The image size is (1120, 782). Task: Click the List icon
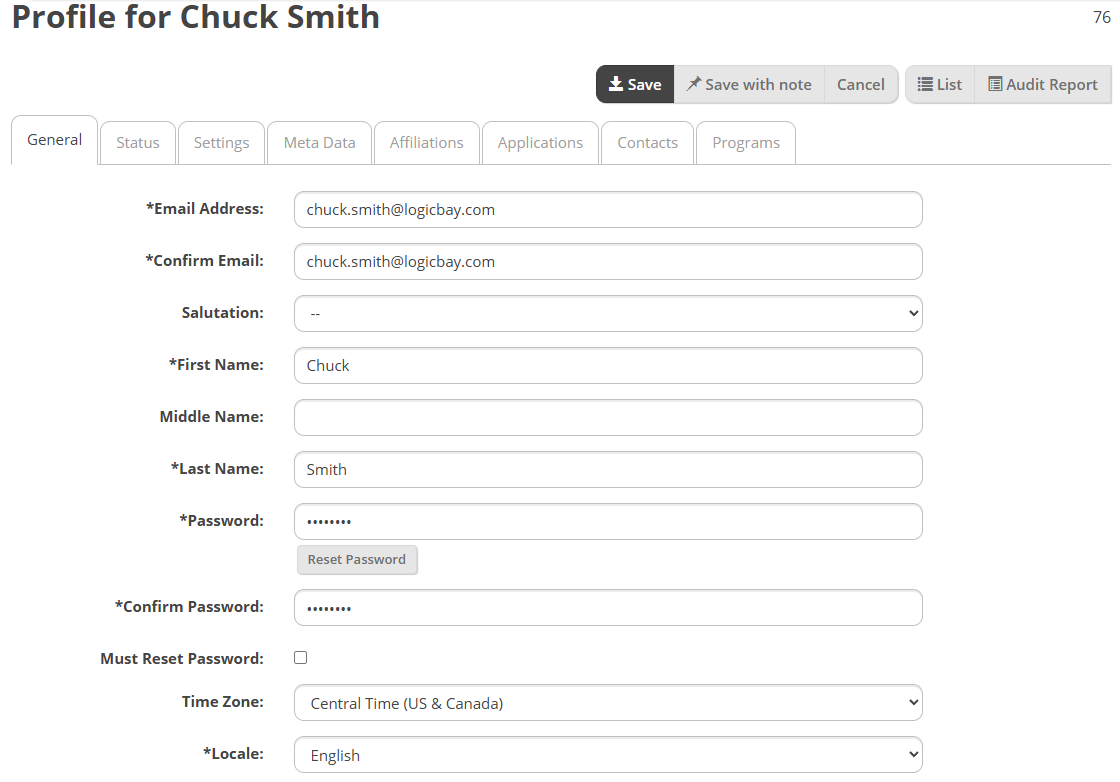(x=925, y=84)
